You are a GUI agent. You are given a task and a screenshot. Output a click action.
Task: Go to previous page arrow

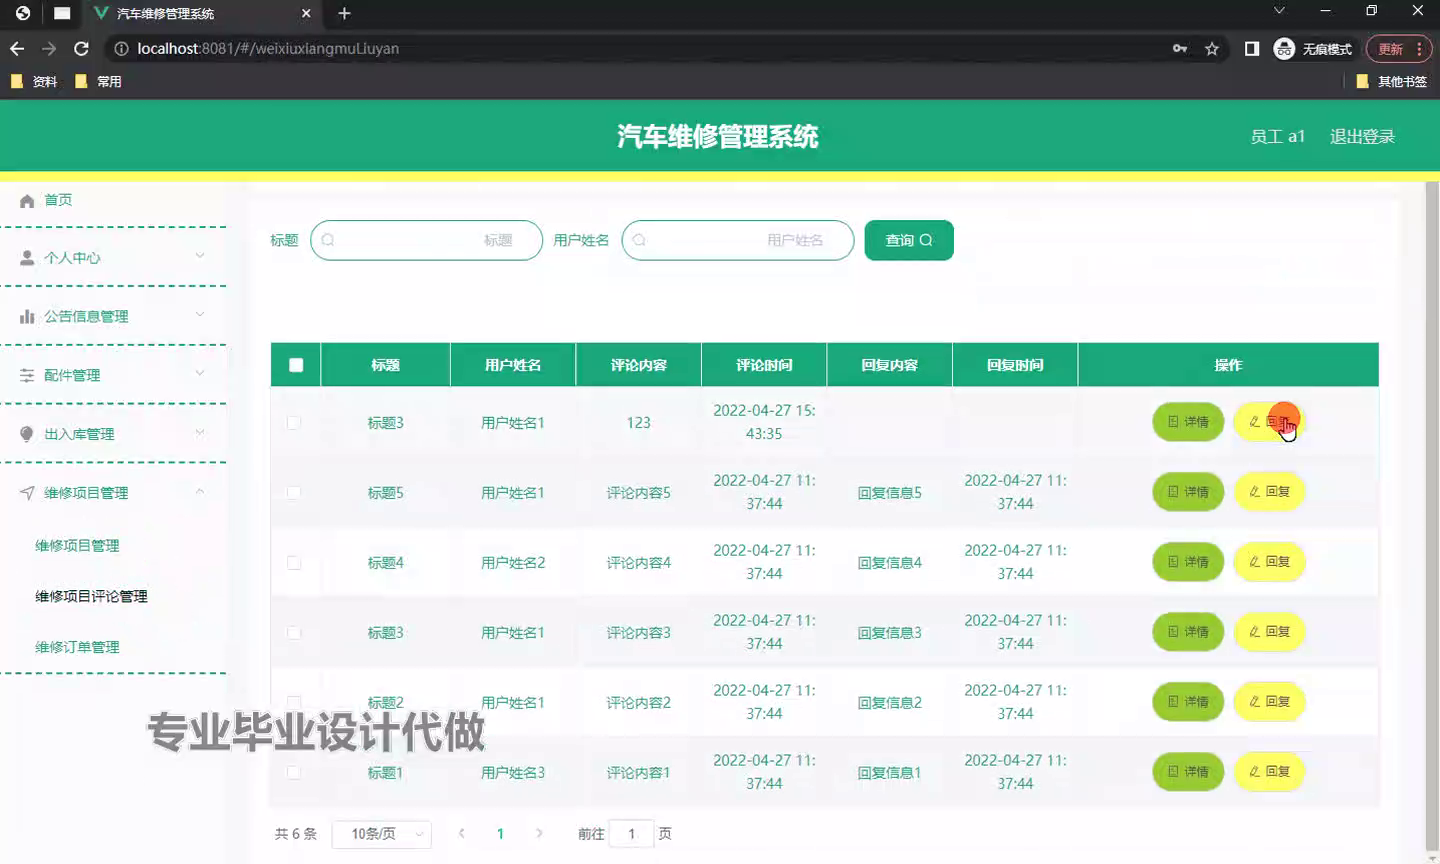461,833
